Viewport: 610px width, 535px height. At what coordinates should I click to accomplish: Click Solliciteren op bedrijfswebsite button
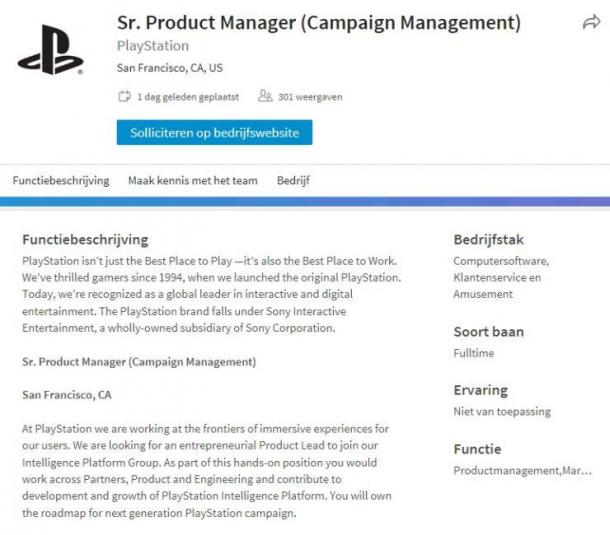click(214, 133)
